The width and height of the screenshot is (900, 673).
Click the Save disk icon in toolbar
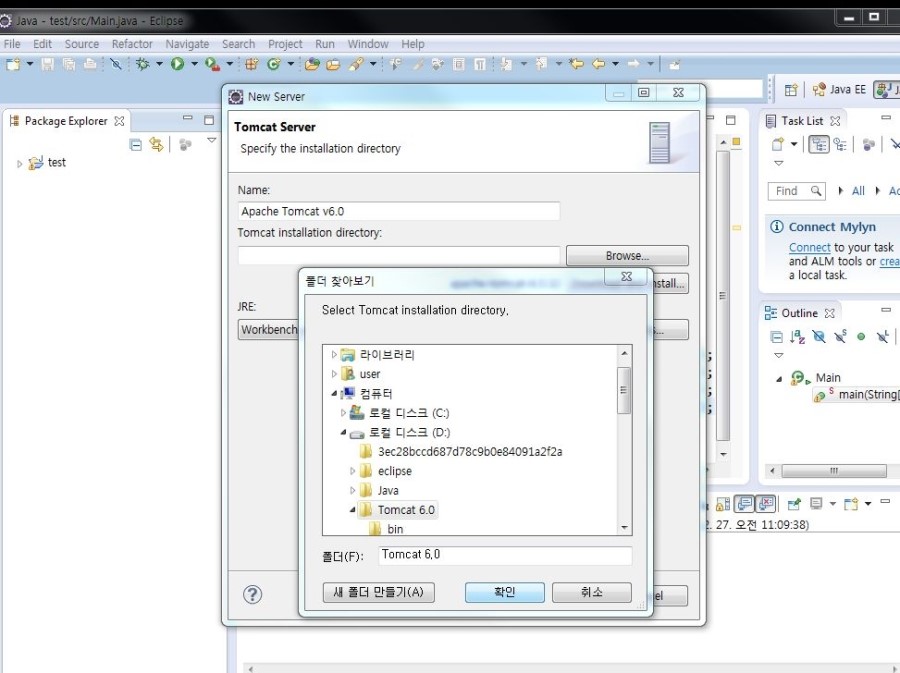coord(48,64)
